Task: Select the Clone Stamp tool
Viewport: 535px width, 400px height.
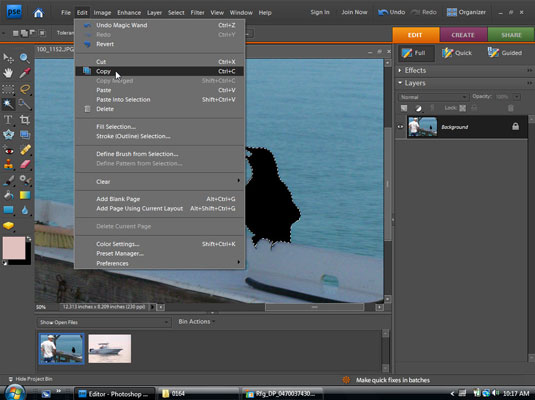Action: click(8, 165)
